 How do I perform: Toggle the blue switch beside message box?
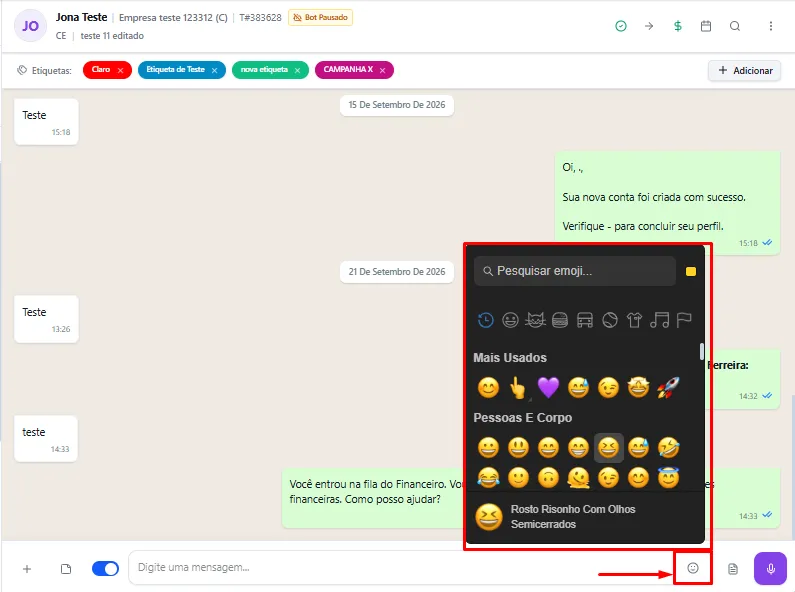tap(105, 569)
